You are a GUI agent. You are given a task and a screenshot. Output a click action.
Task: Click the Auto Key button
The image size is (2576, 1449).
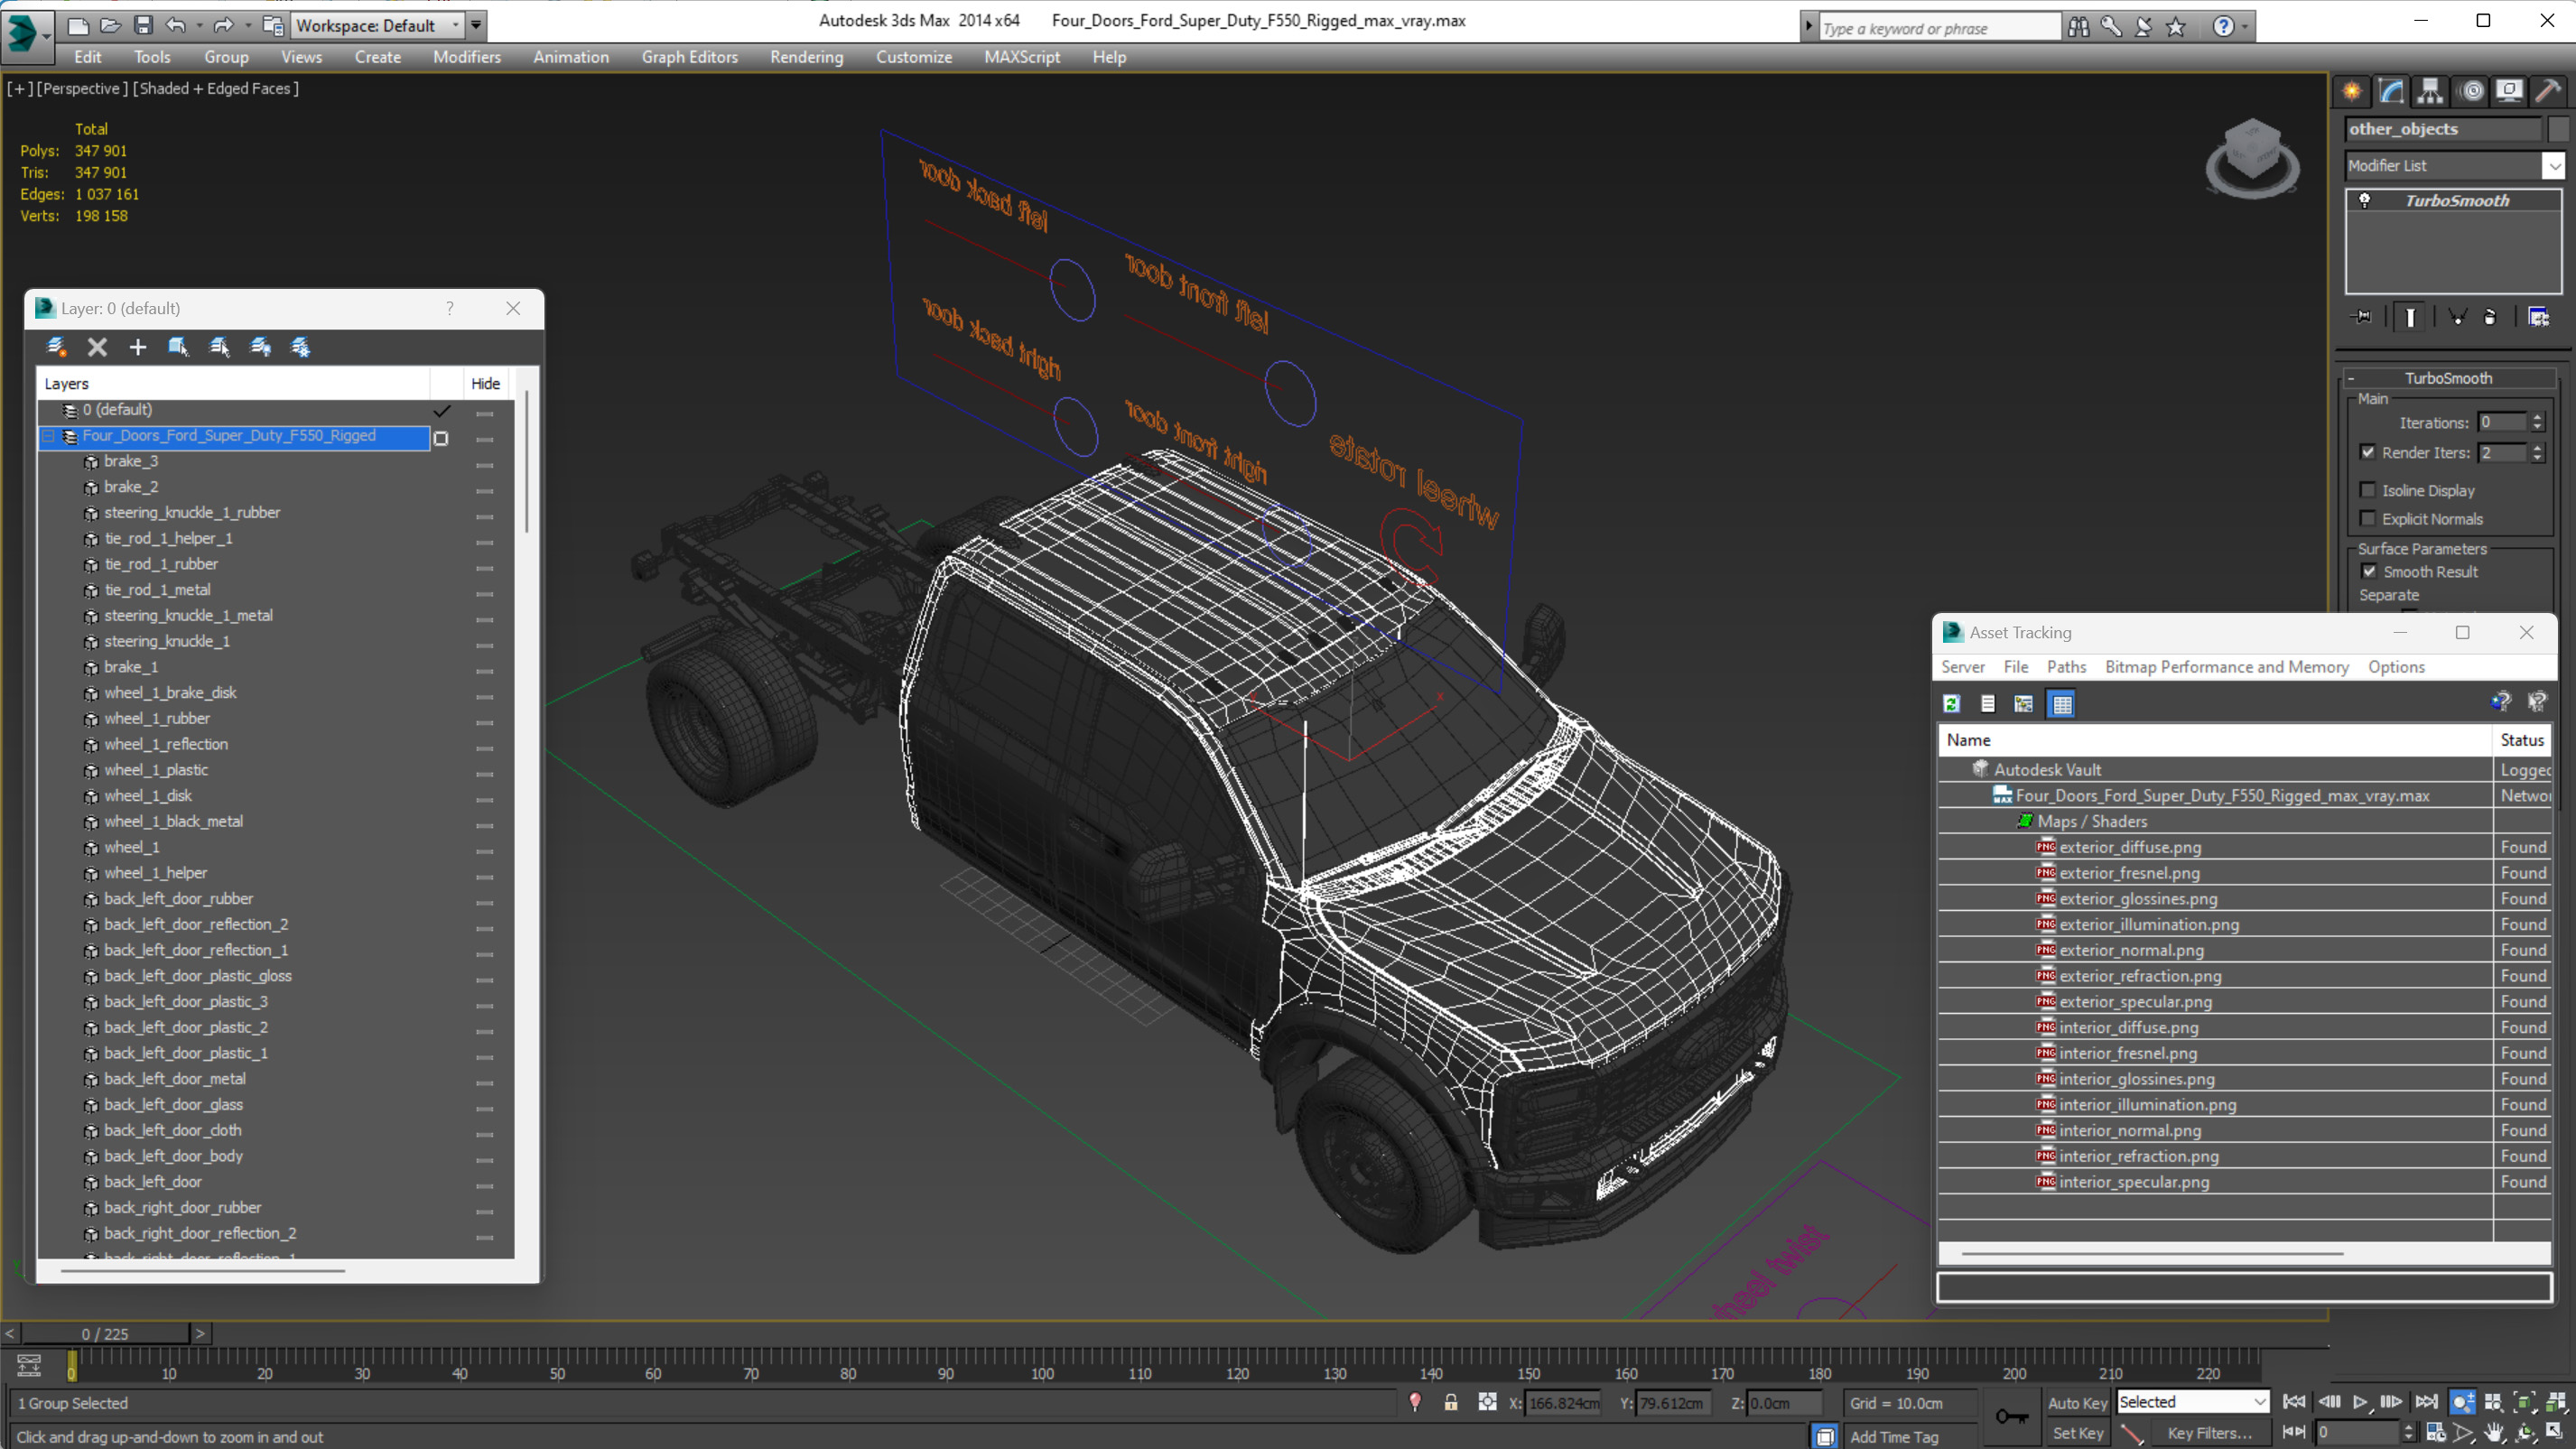2077,1403
